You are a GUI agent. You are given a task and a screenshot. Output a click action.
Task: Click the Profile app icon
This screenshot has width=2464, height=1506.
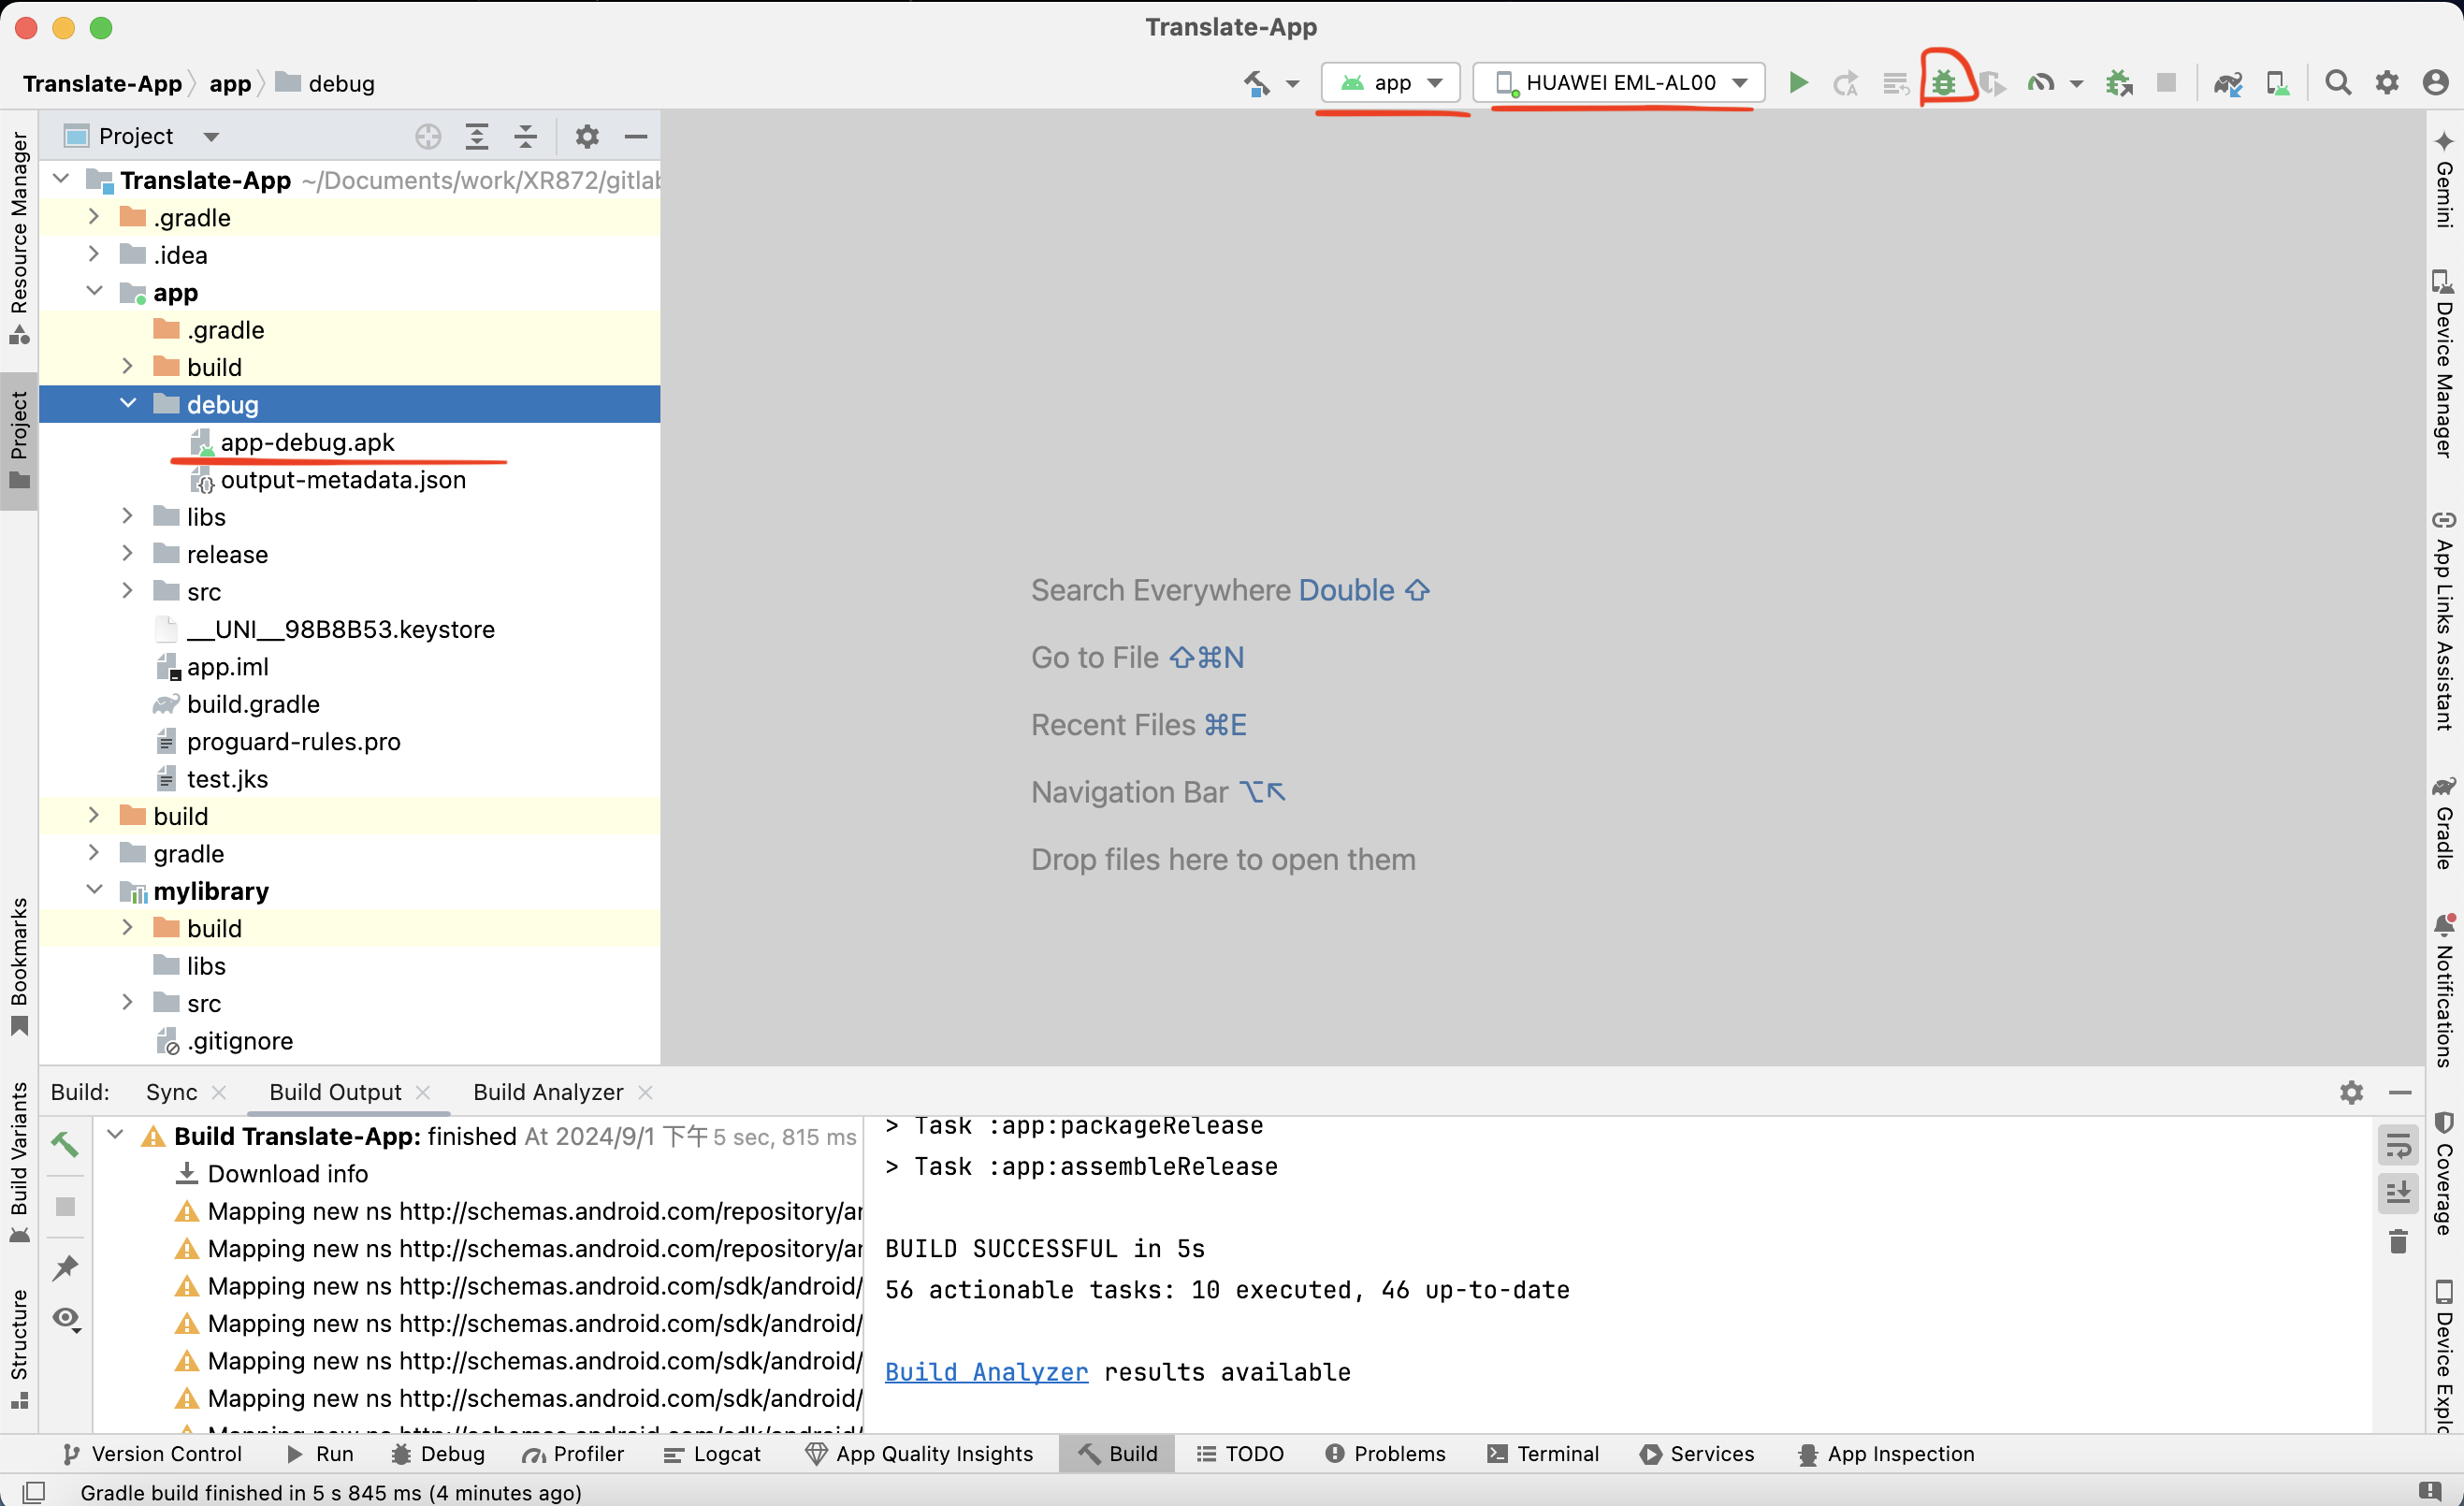click(x=2040, y=83)
